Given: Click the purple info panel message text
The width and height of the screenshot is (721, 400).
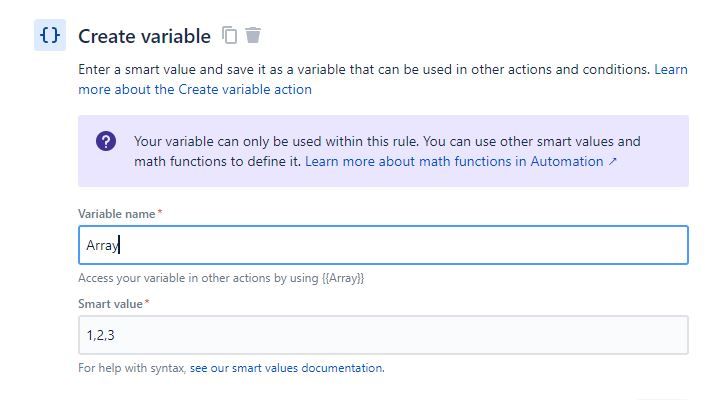Looking at the screenshot, I should click(387, 151).
